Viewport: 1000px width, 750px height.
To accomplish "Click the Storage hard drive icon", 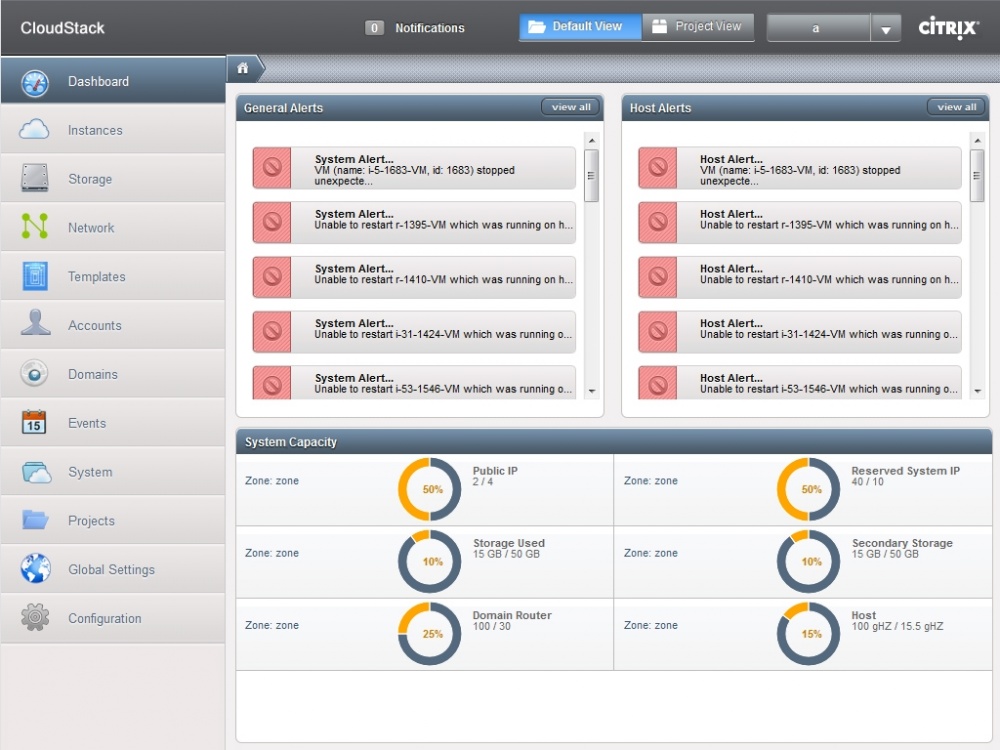I will click(34, 178).
